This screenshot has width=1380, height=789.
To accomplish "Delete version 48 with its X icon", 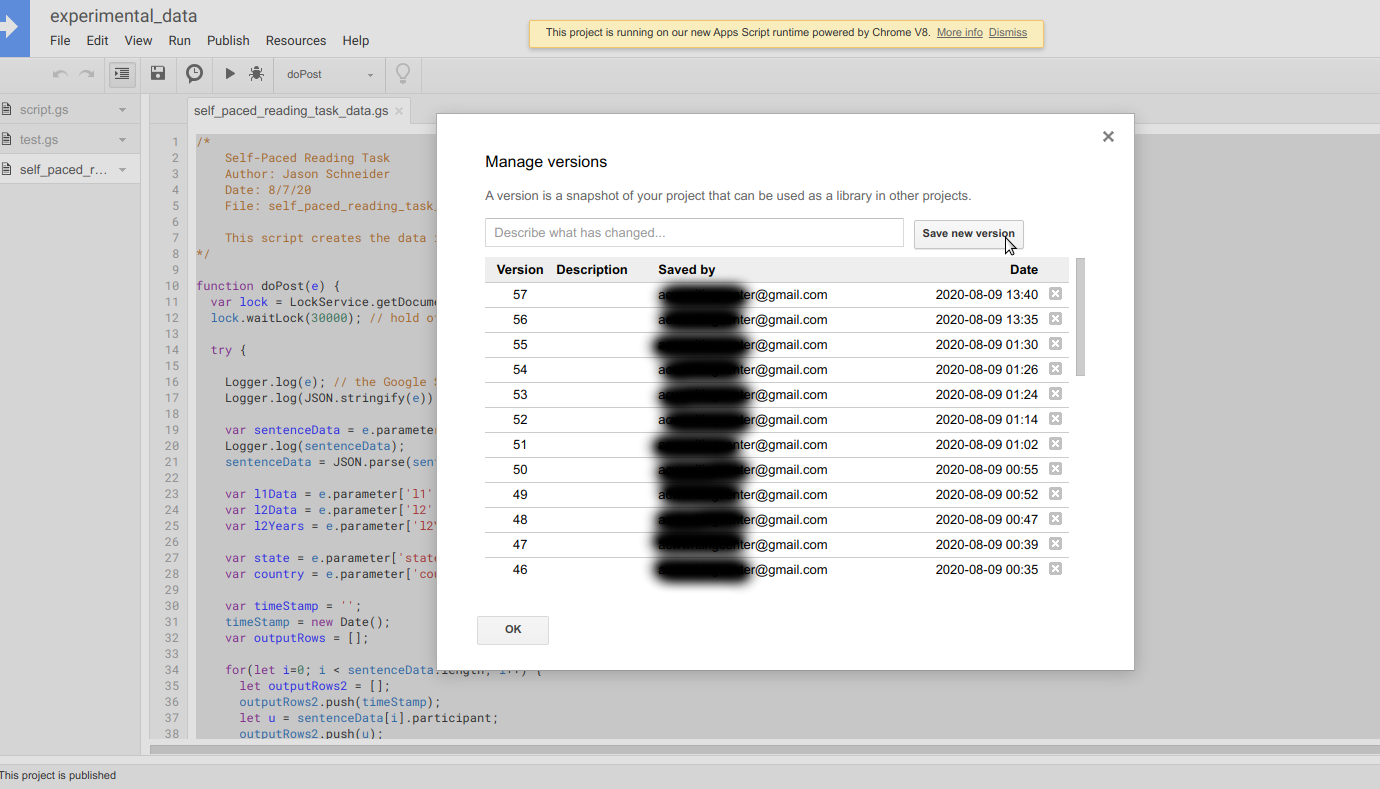I will tap(1055, 519).
